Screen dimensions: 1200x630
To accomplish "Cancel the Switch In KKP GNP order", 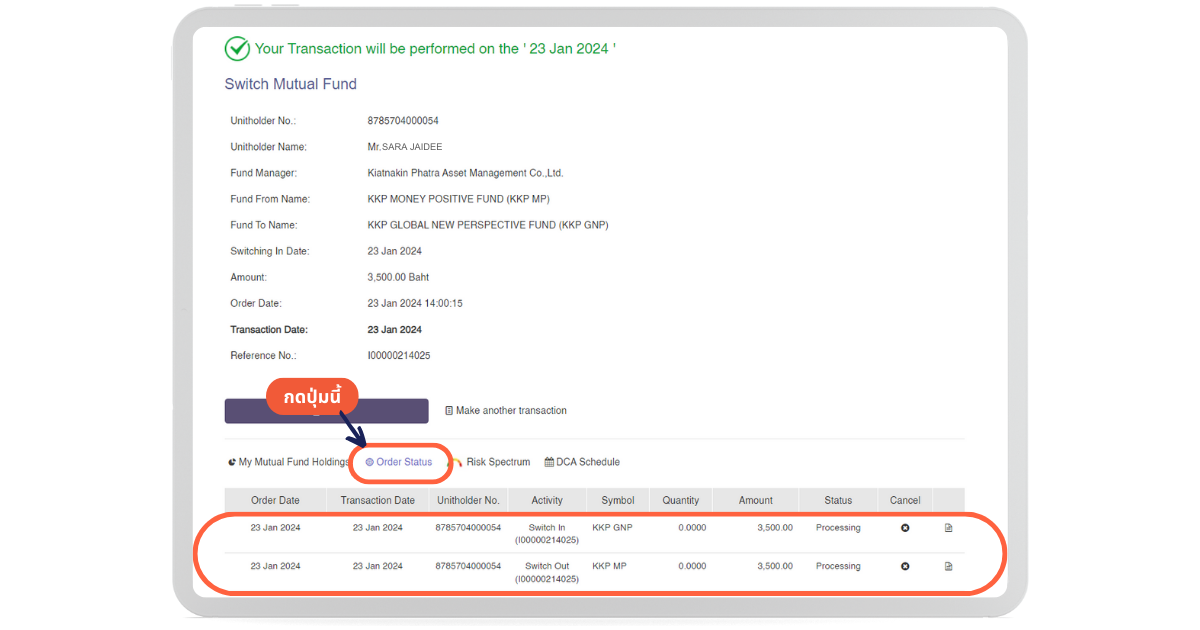I will point(905,528).
